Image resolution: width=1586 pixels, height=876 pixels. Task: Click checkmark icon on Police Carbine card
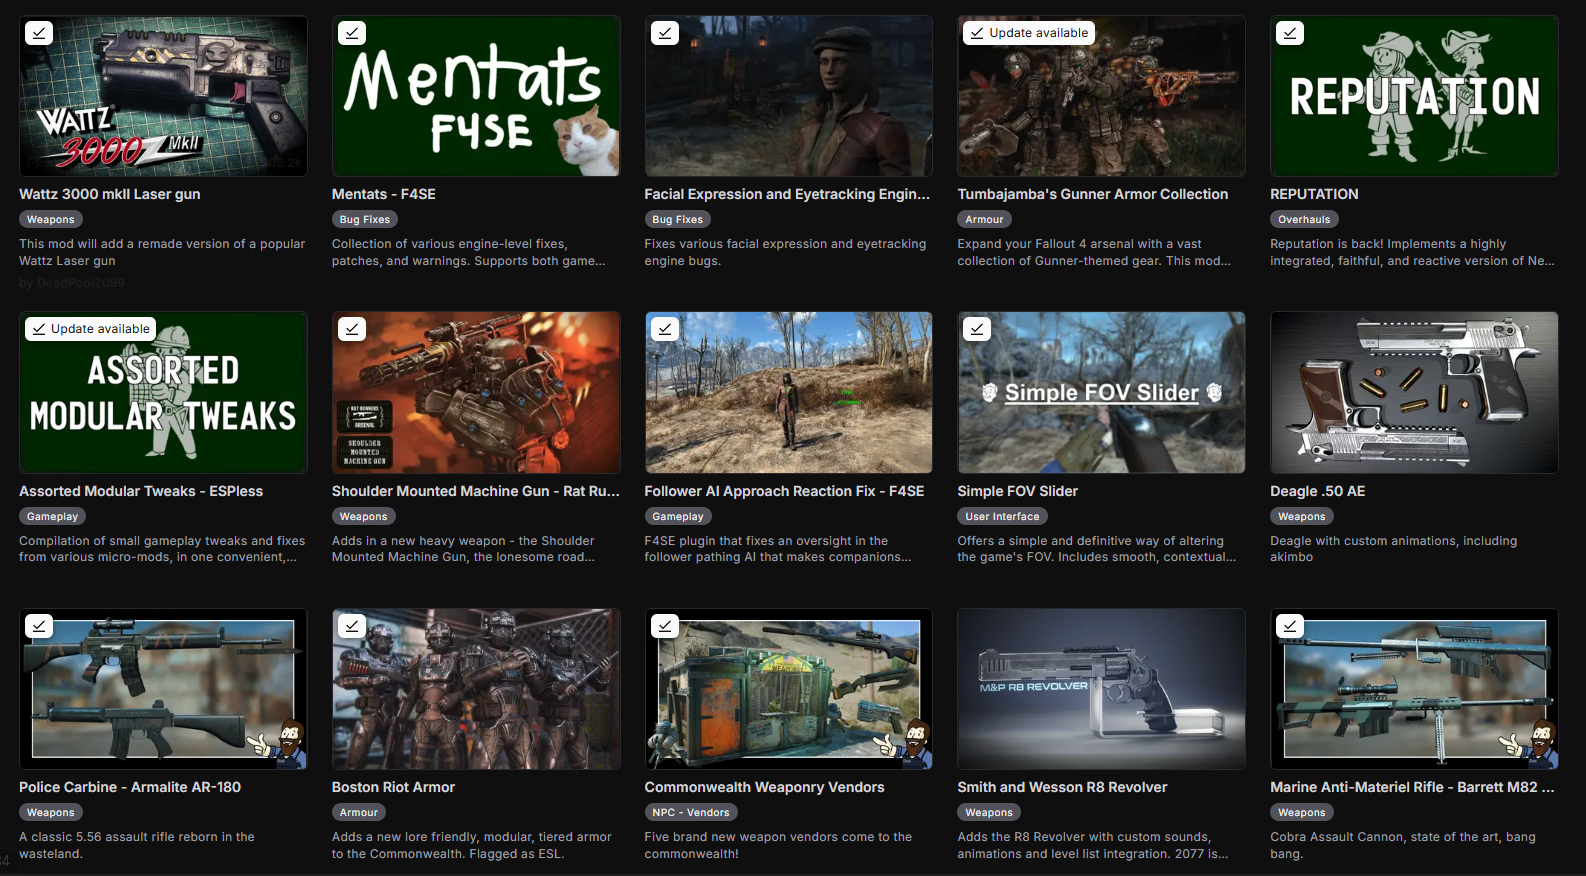tap(39, 626)
